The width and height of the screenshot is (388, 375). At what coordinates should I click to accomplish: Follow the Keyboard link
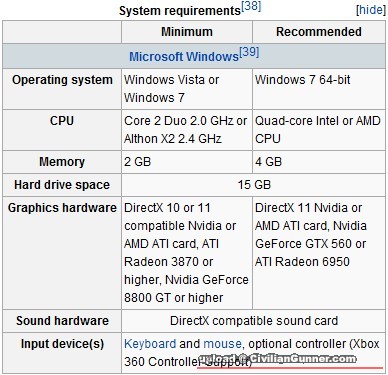pos(150,344)
